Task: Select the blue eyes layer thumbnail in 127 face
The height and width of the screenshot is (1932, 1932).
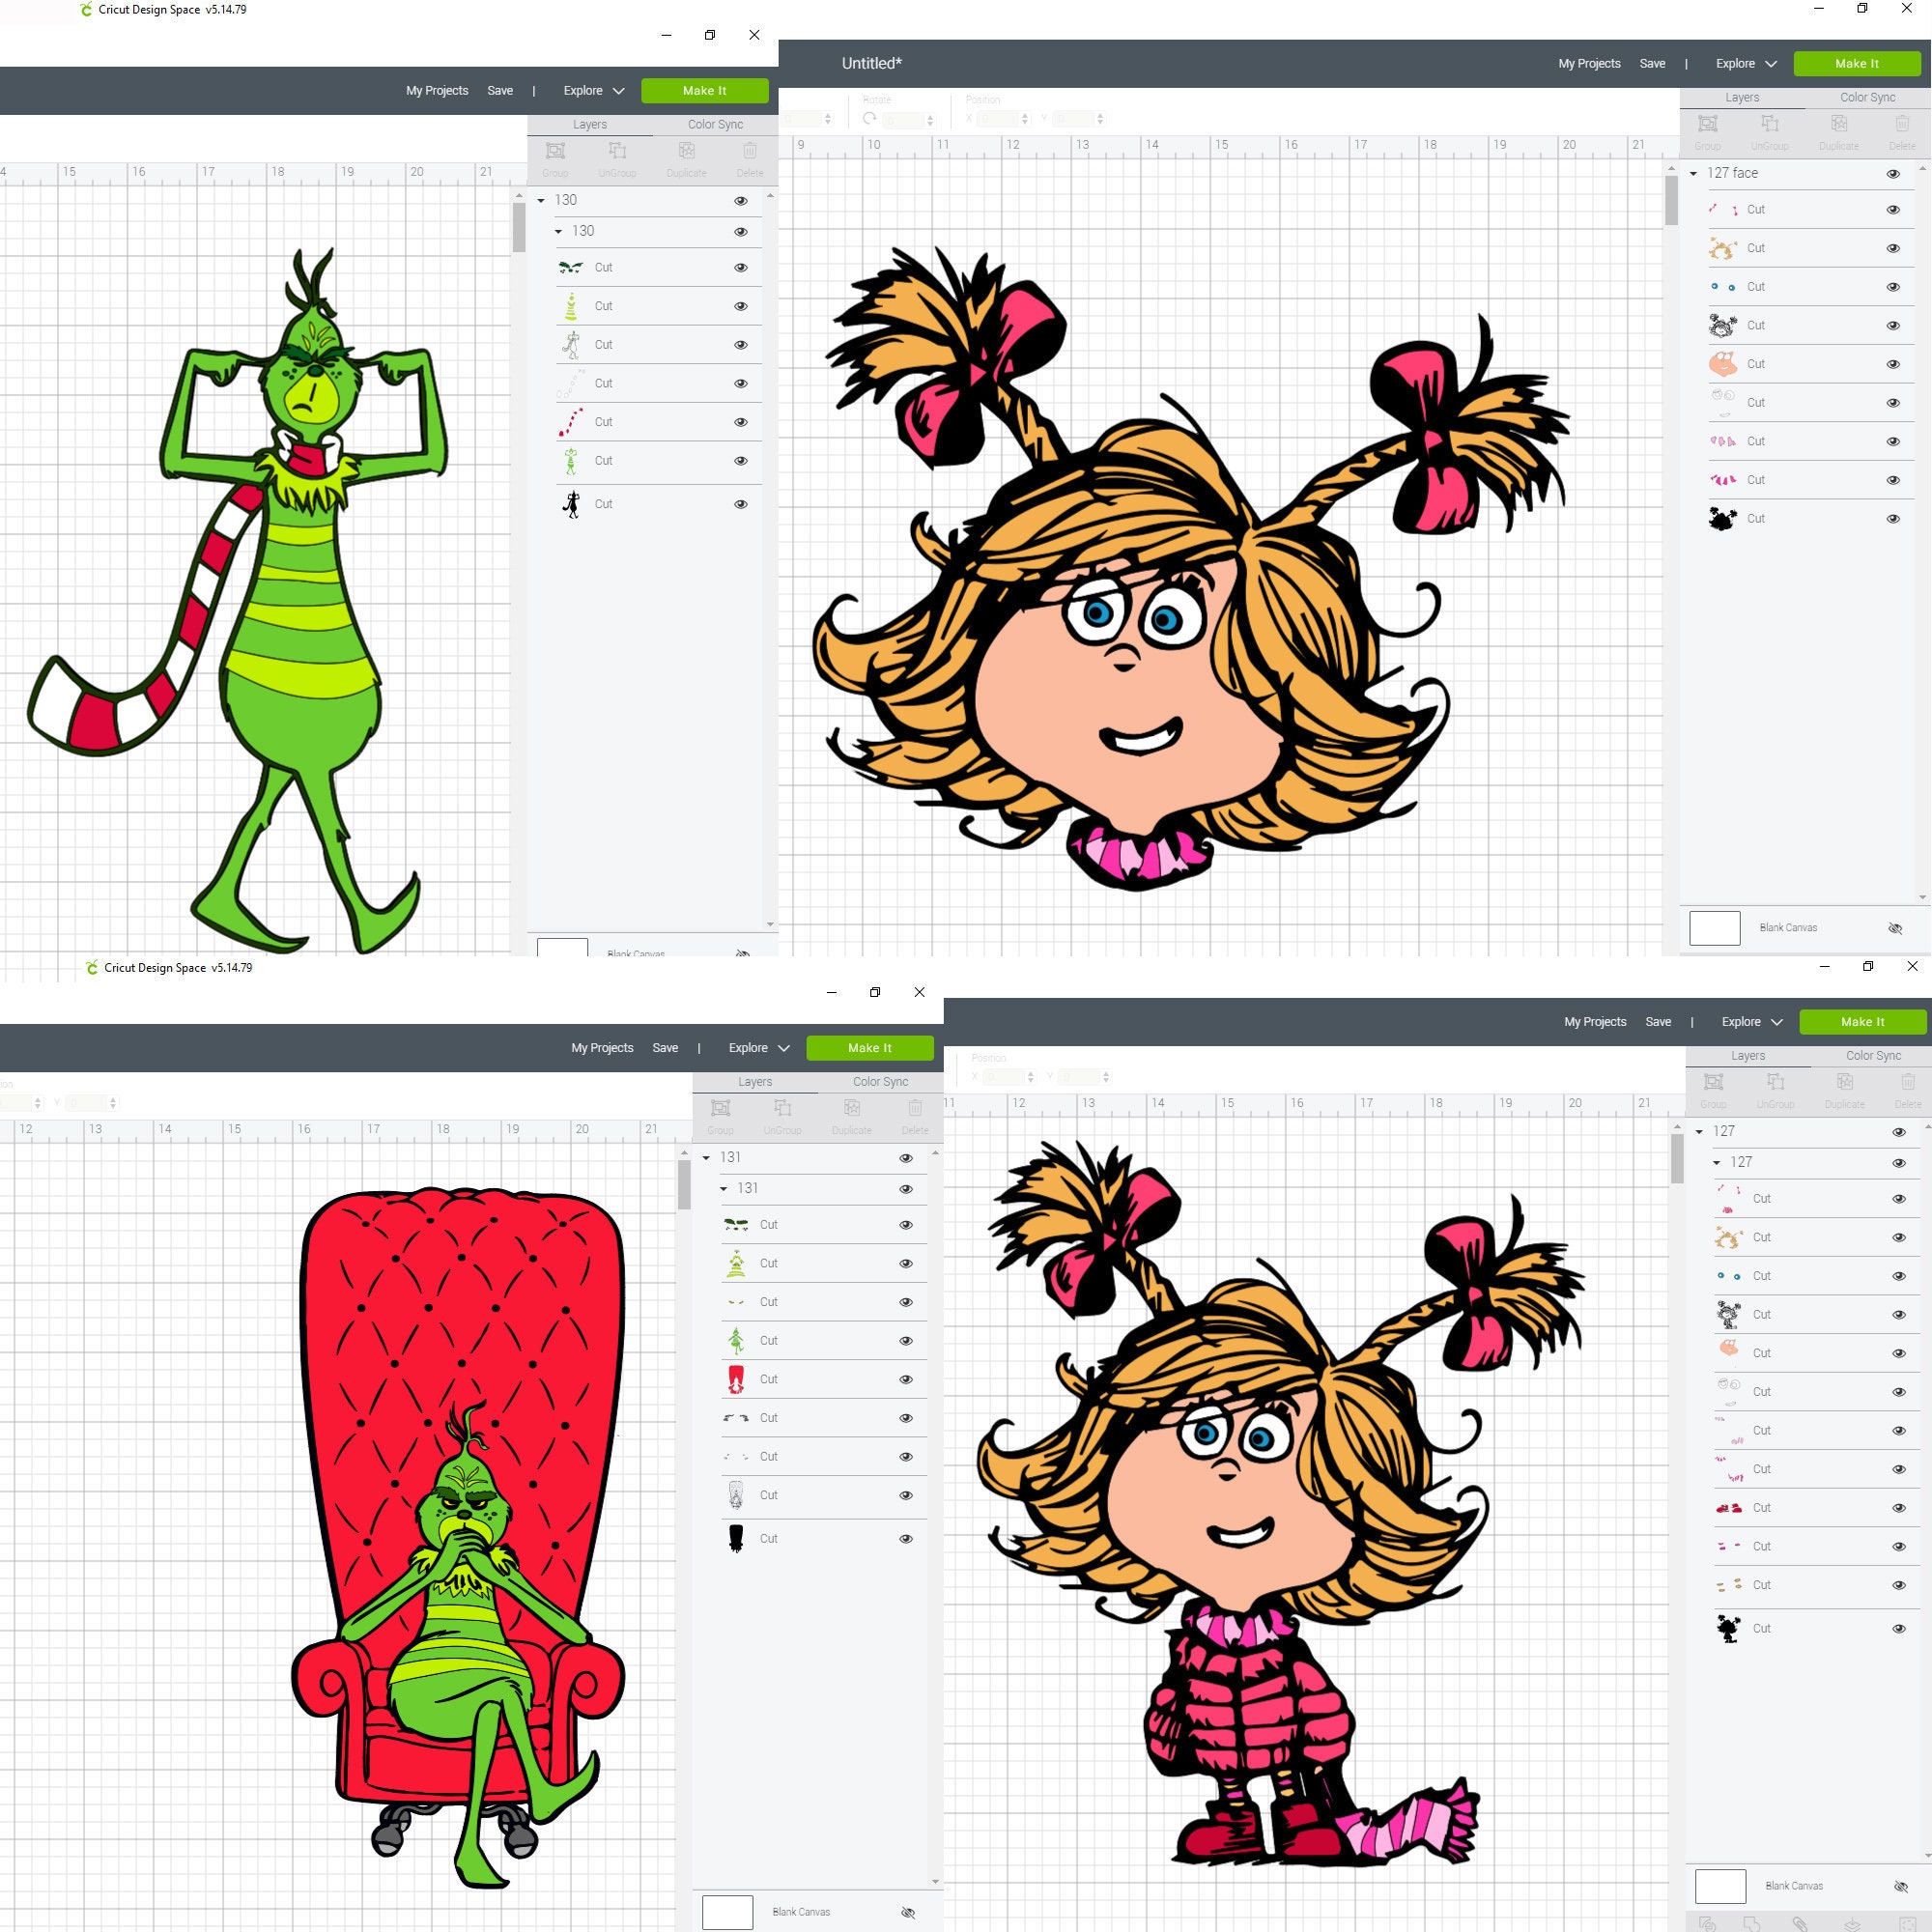Action: (1722, 286)
